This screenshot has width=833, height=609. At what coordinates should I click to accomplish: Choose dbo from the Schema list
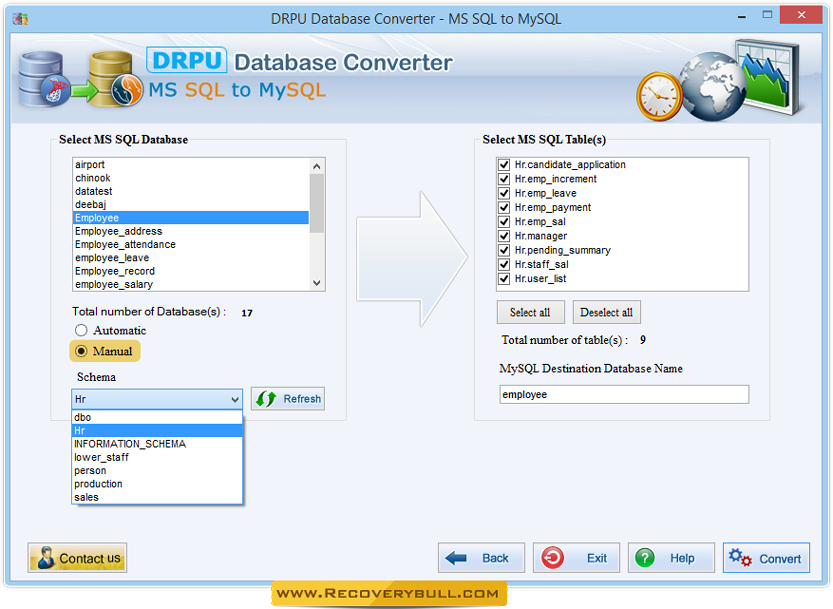157,417
